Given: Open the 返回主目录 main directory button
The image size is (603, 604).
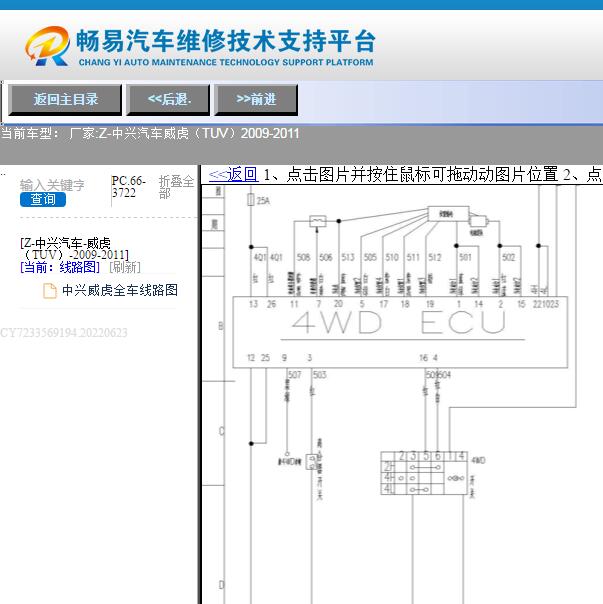Looking at the screenshot, I should pos(65,100).
